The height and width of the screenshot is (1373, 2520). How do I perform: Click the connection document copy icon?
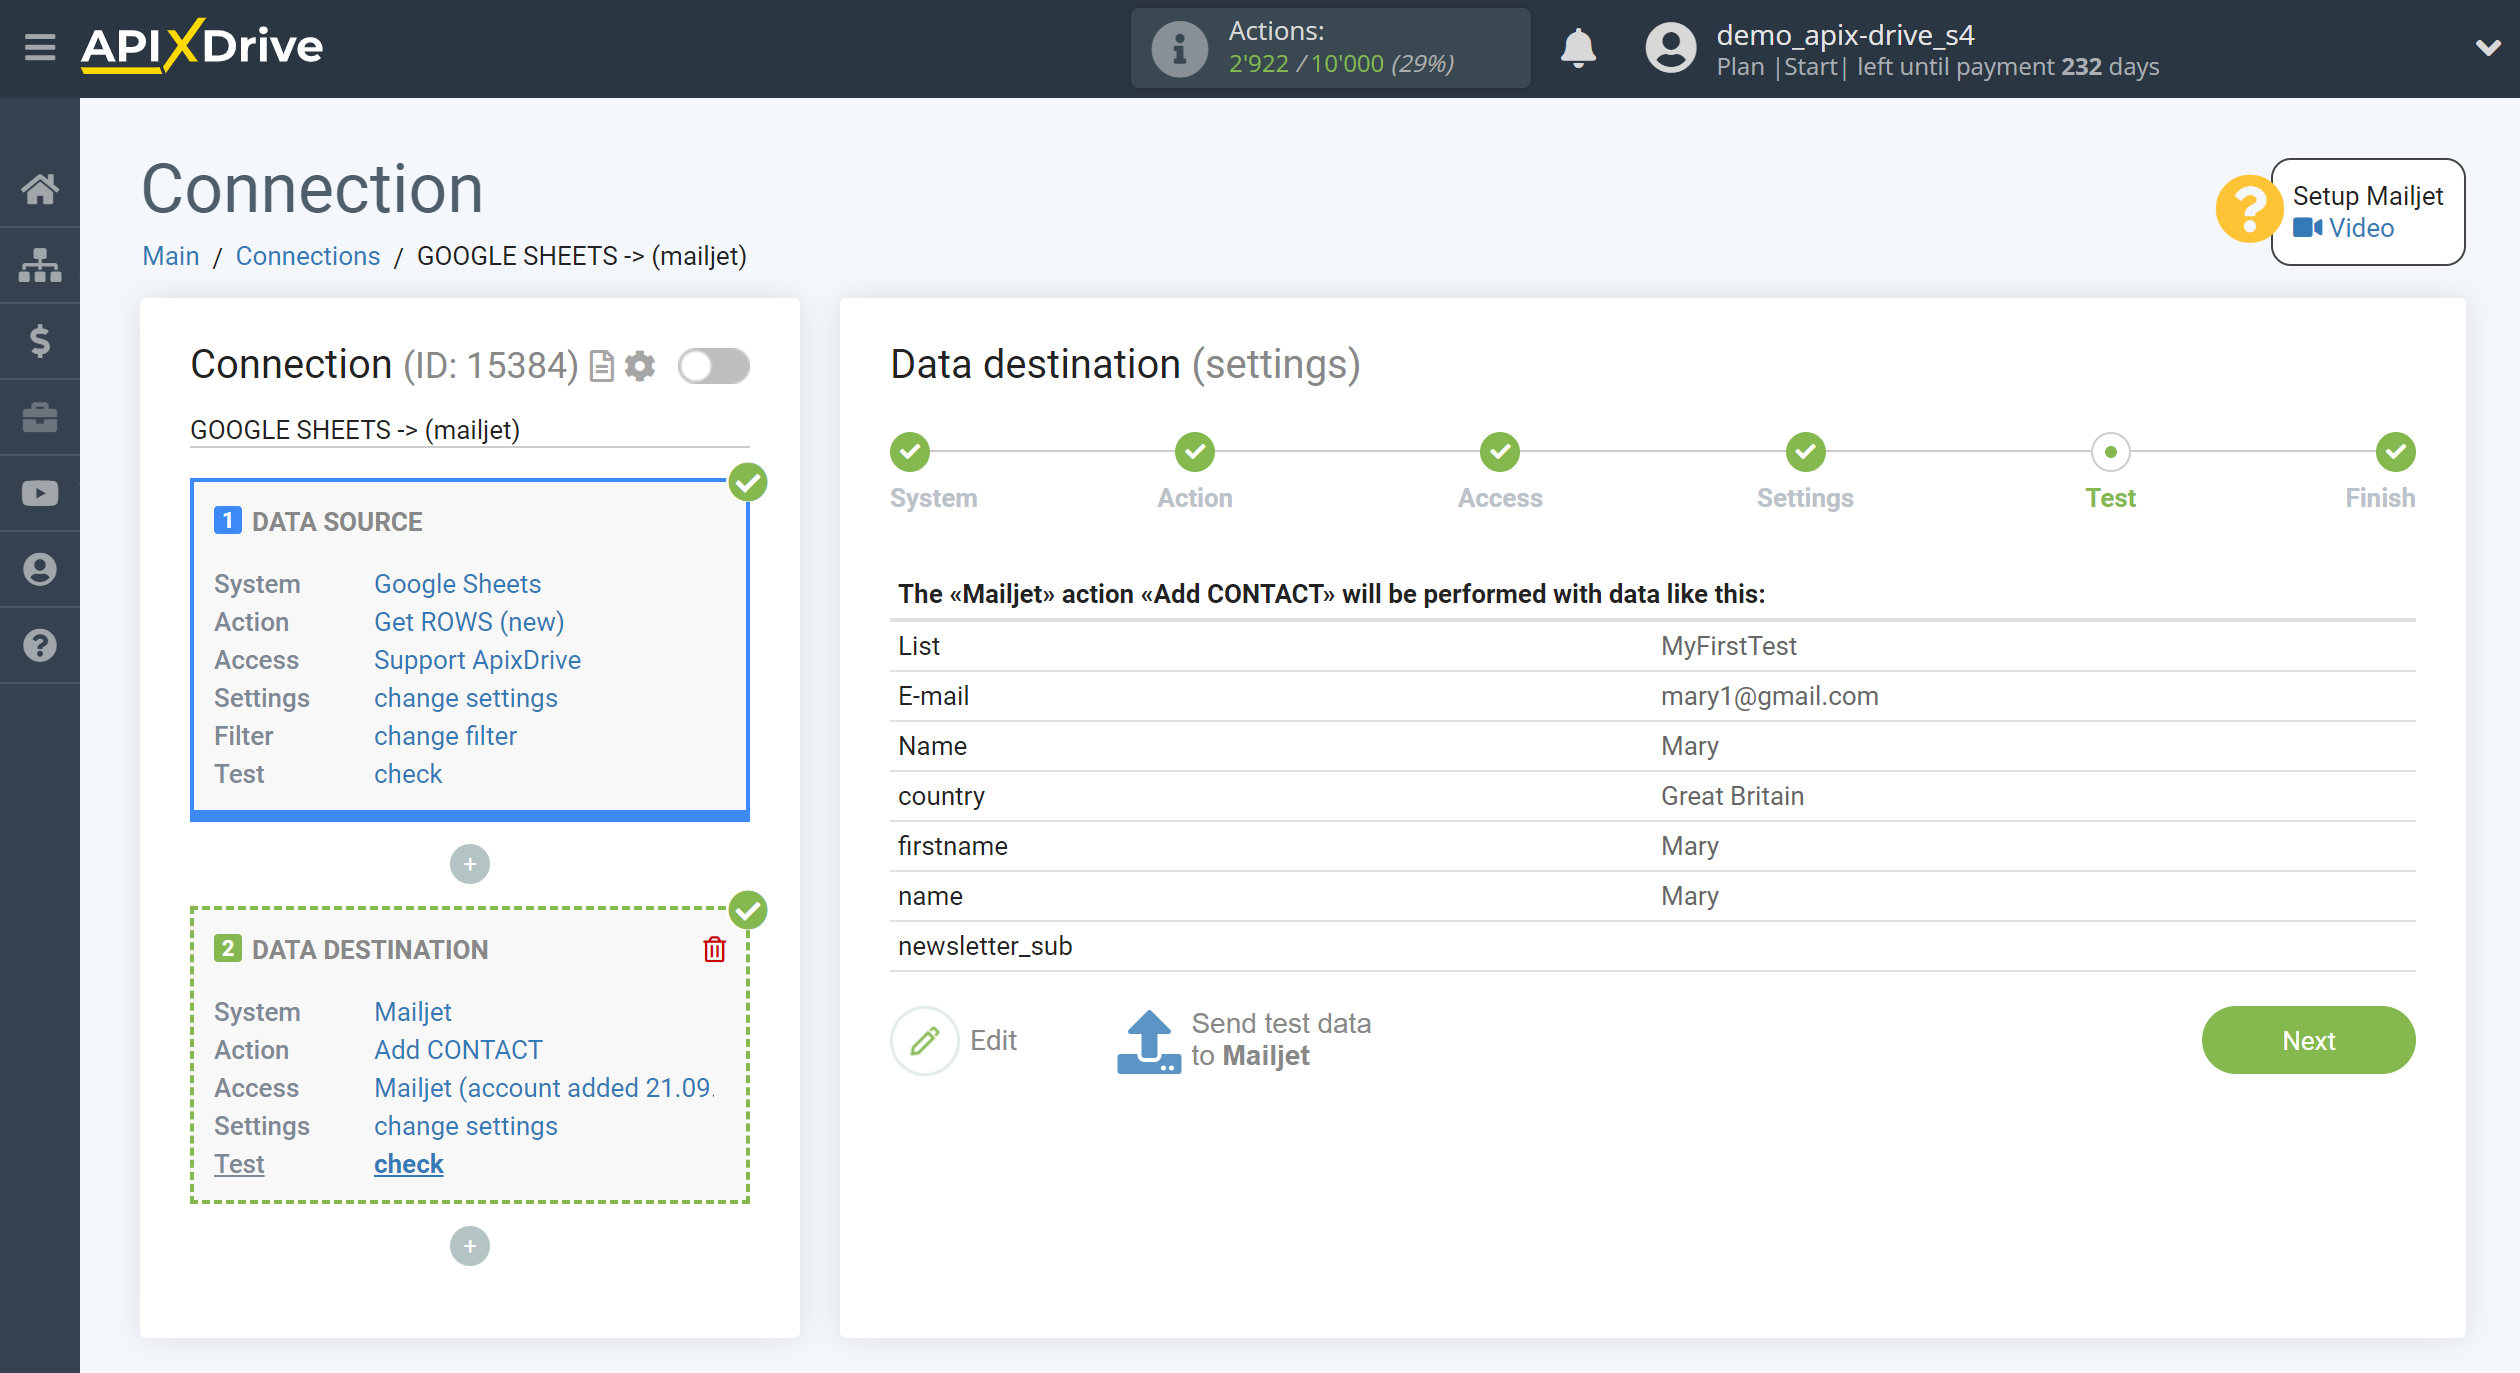[x=601, y=366]
